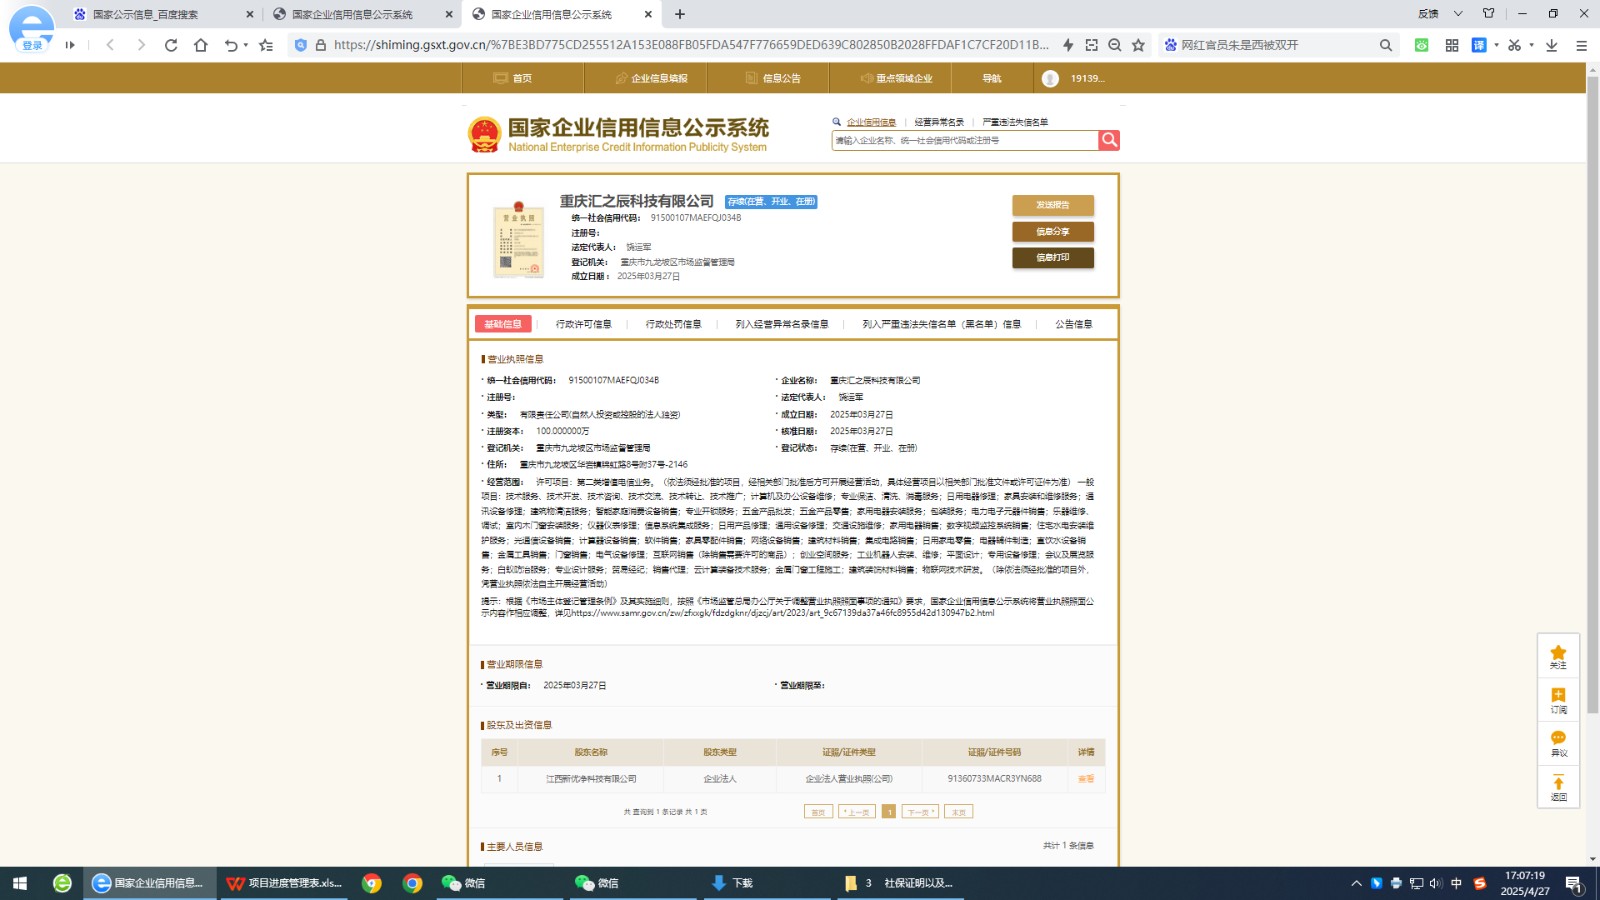The height and width of the screenshot is (900, 1600).
Task: Click the 查看 details link for shareholder
Action: tap(1086, 779)
